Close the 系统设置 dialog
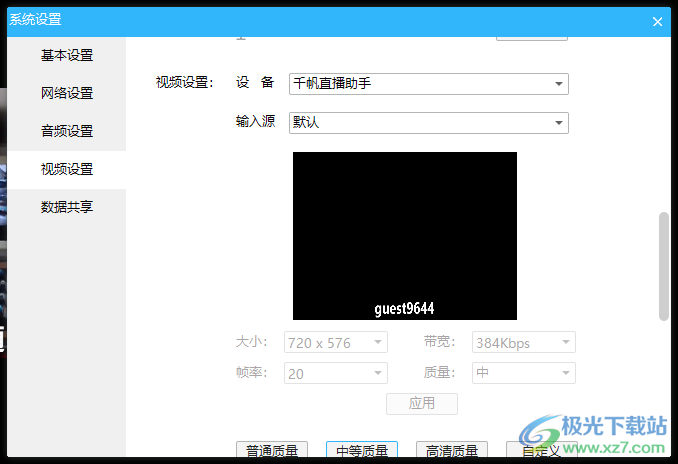678x464 pixels. coord(657,22)
